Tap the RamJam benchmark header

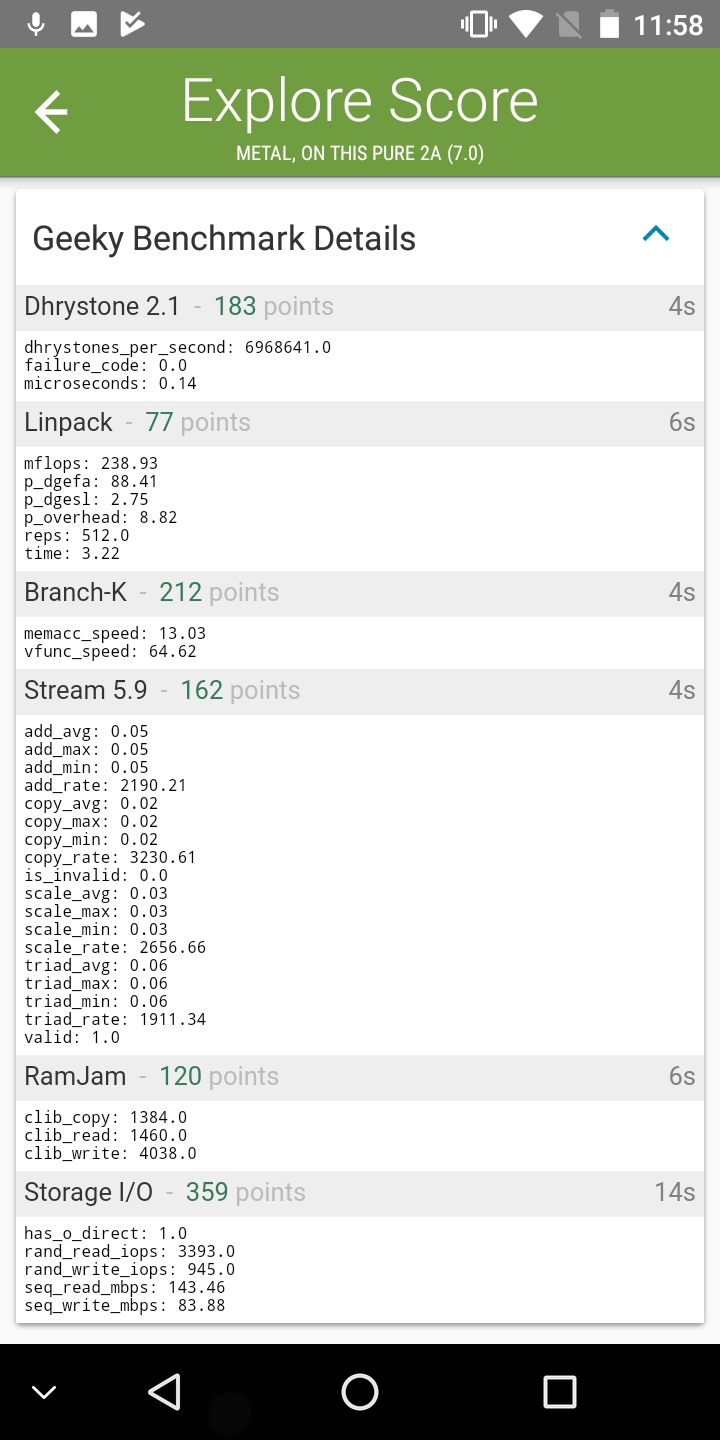pyautogui.click(x=360, y=1077)
